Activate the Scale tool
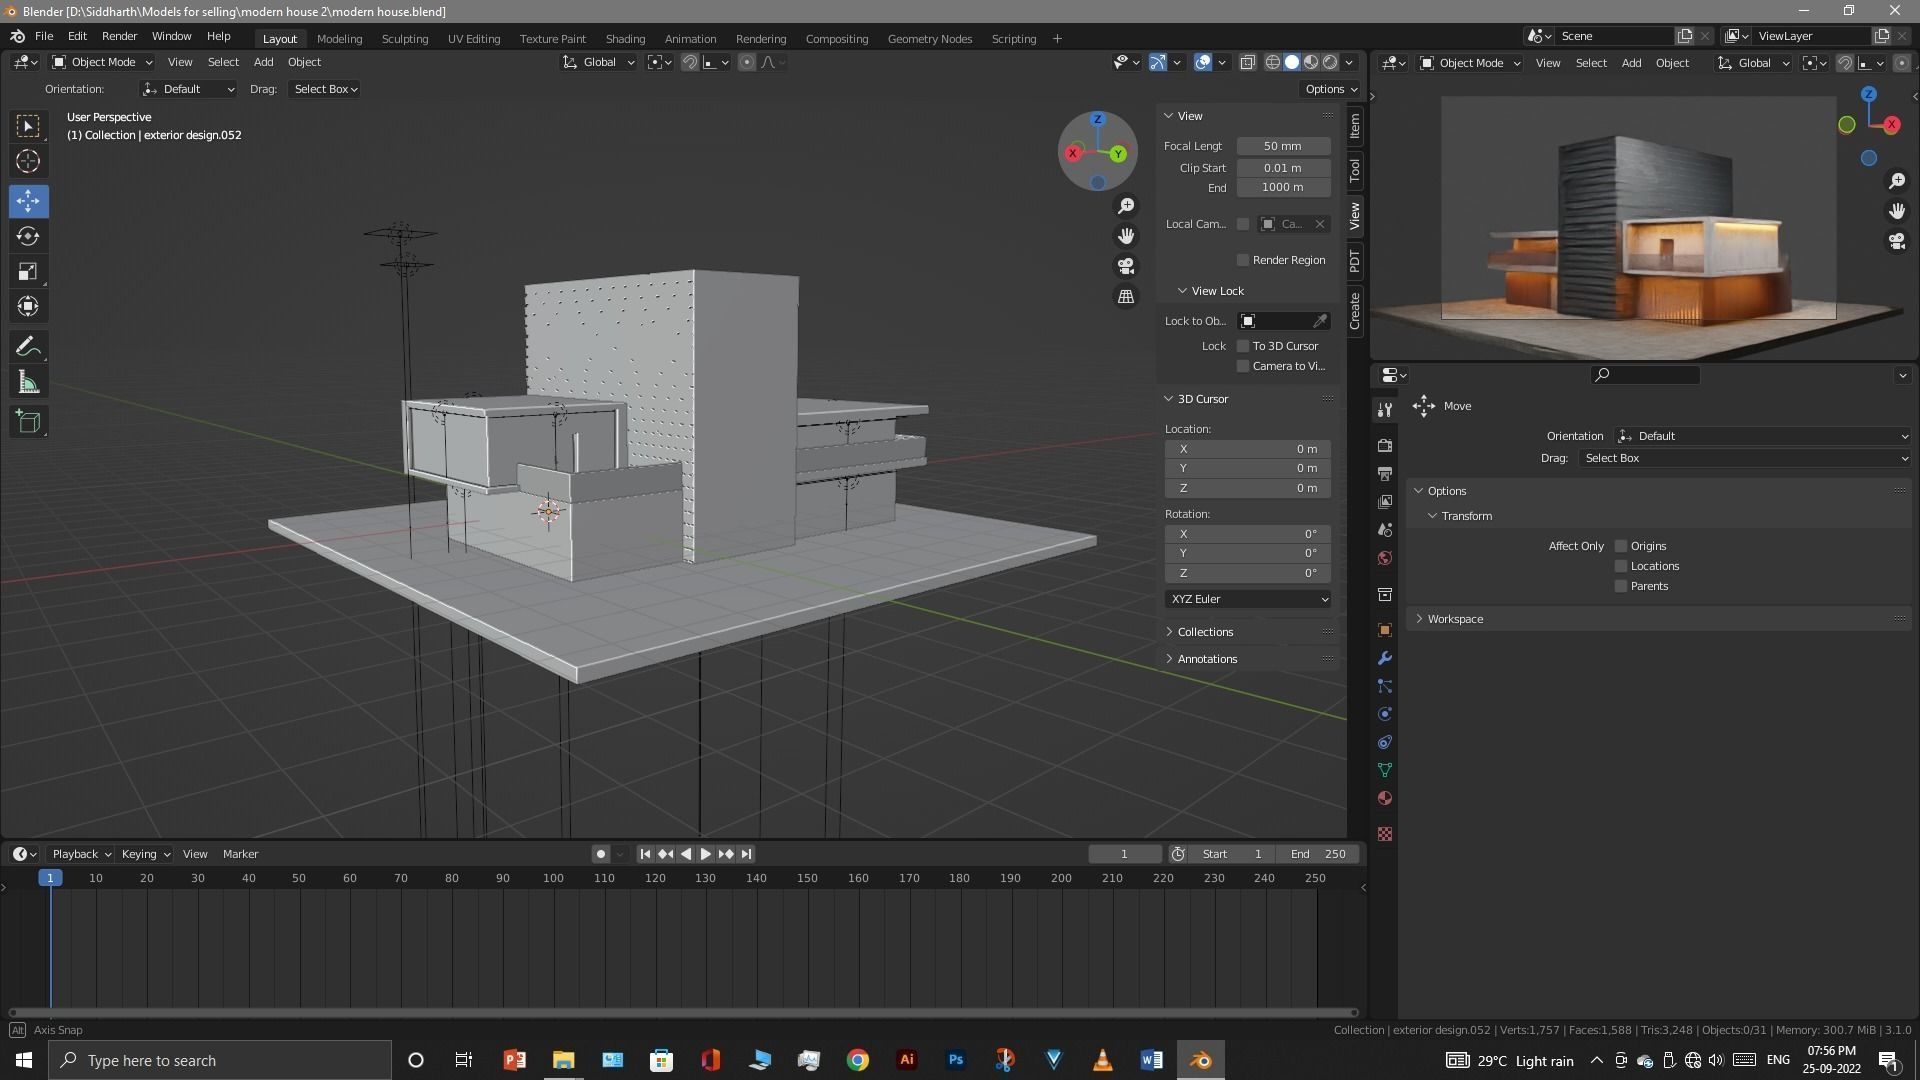 tap(28, 271)
